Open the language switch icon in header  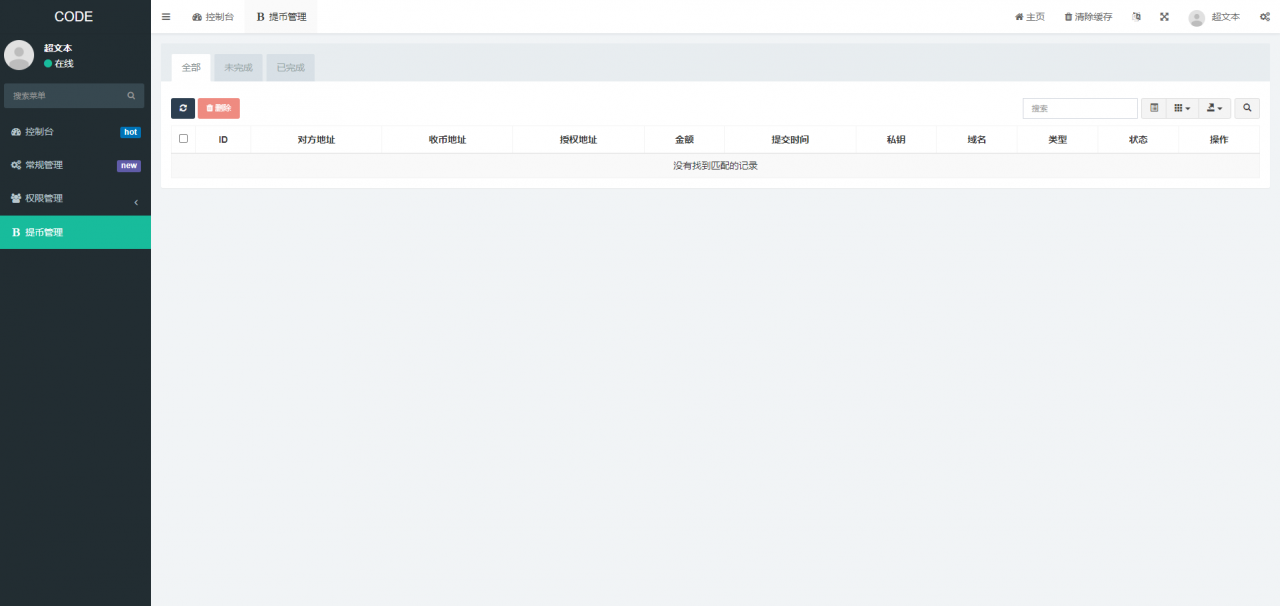tap(1136, 17)
